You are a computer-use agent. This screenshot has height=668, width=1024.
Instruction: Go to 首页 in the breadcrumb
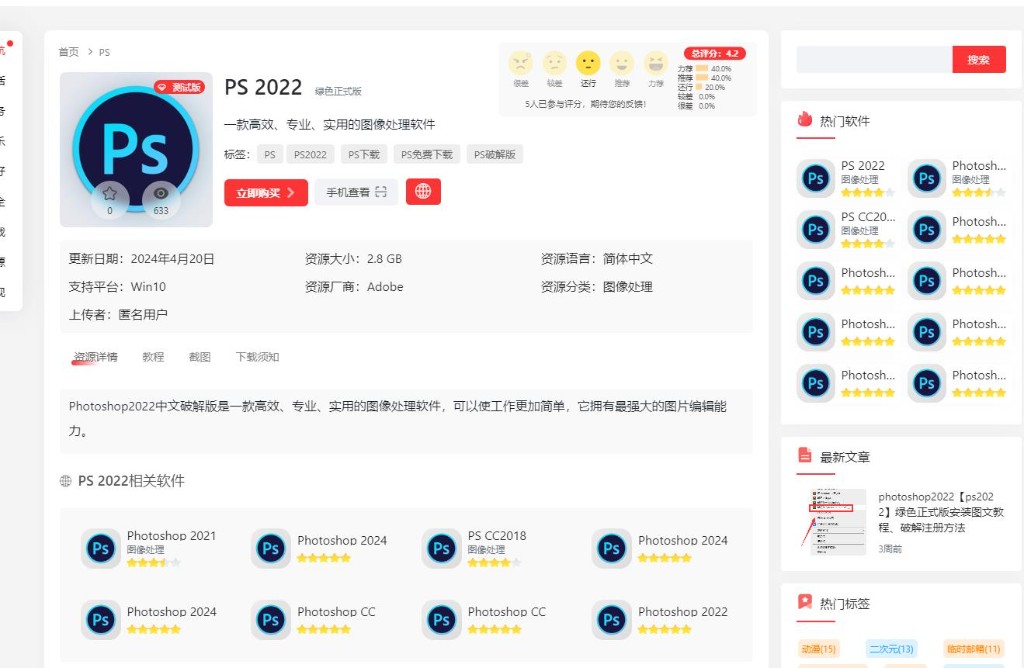69,52
